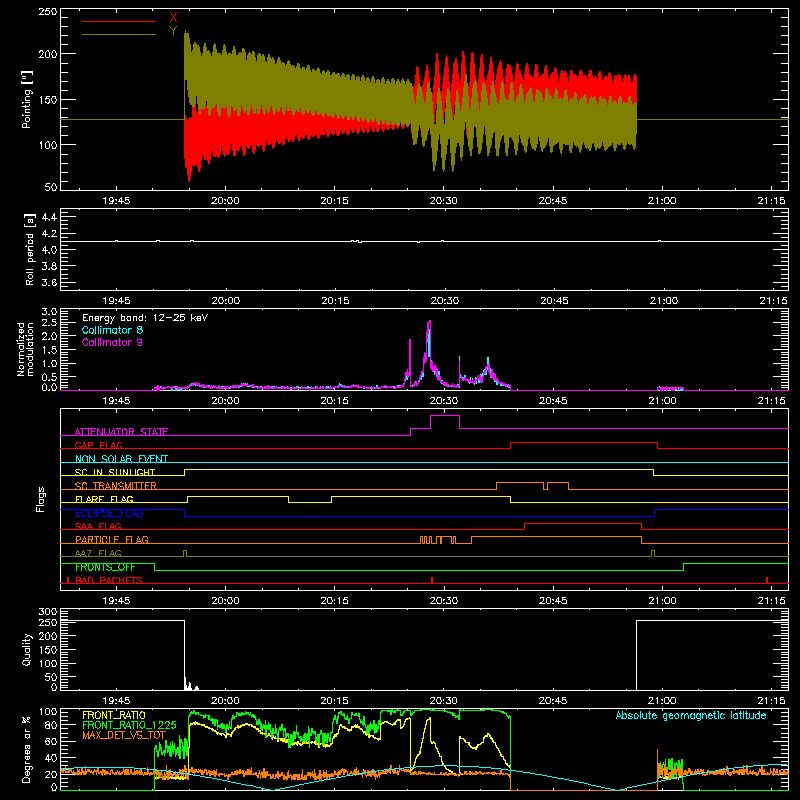Click the GAP_FLAG label
This screenshot has height=800, width=800.
98,445
